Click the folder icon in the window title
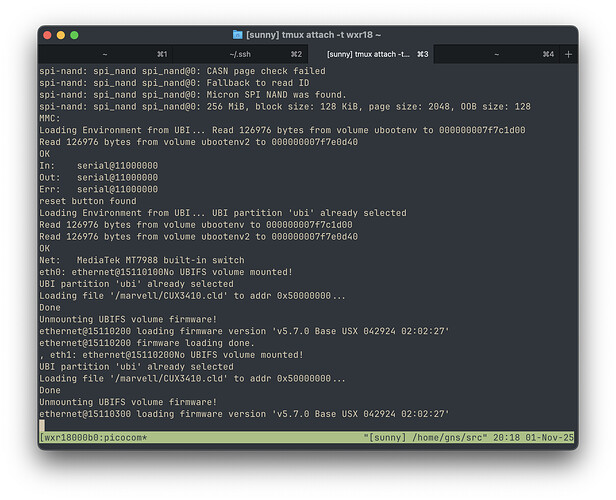 pyautogui.click(x=237, y=35)
